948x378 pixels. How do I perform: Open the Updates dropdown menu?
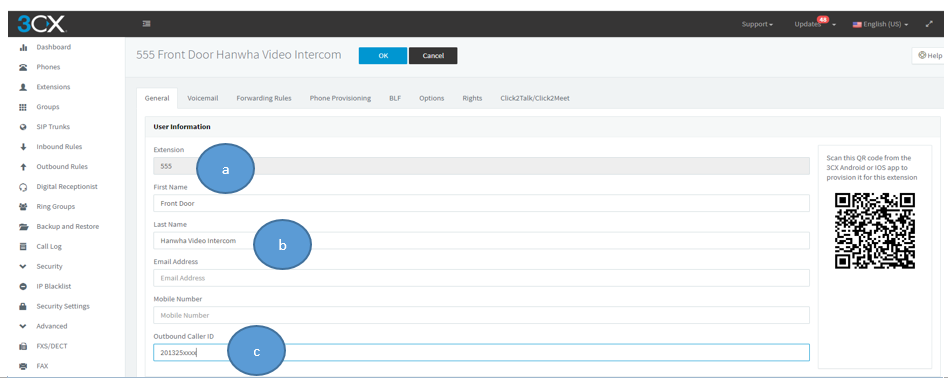pos(815,24)
